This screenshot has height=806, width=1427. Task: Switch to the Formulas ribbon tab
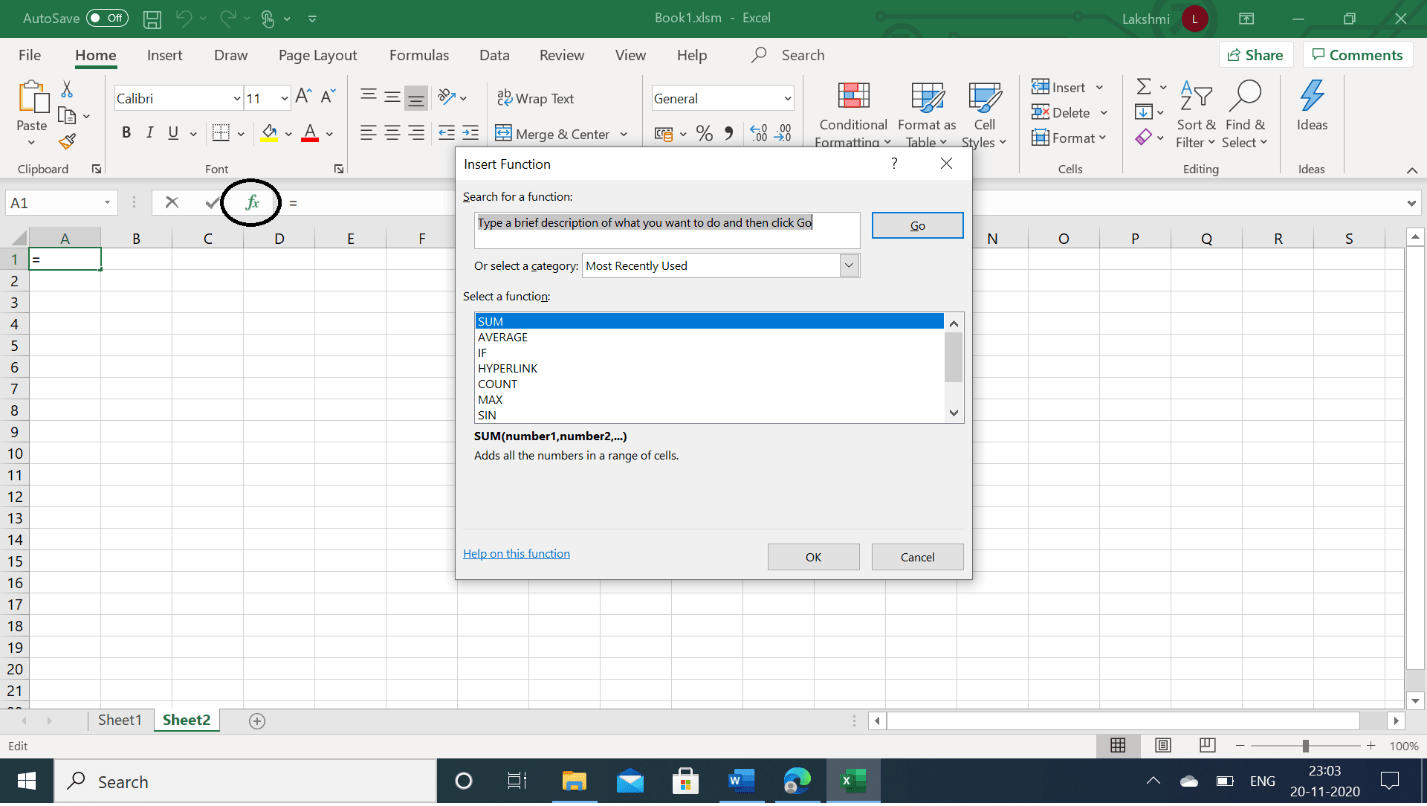[x=418, y=55]
